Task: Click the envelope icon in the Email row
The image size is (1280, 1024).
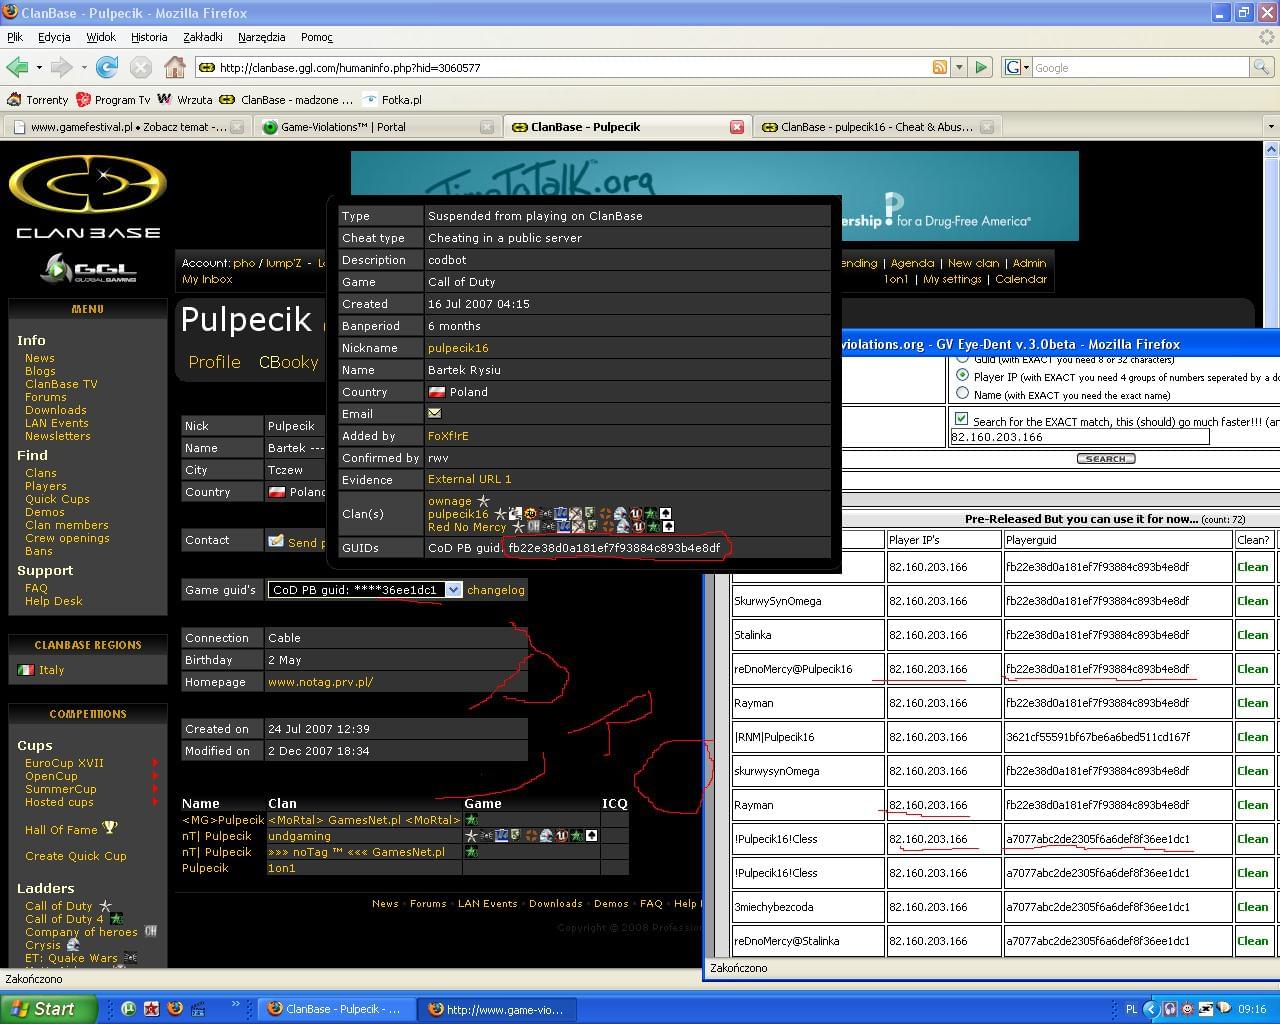Action: coord(435,413)
